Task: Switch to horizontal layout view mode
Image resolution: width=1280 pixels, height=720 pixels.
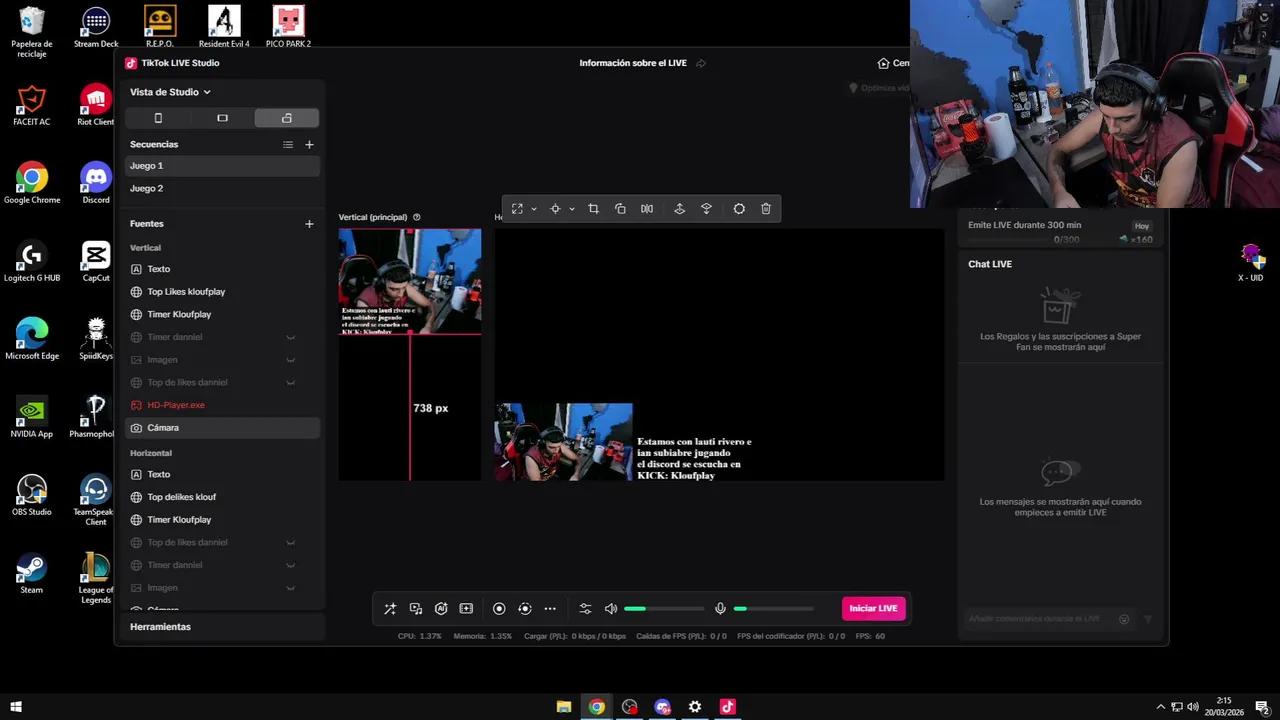Action: 222,117
